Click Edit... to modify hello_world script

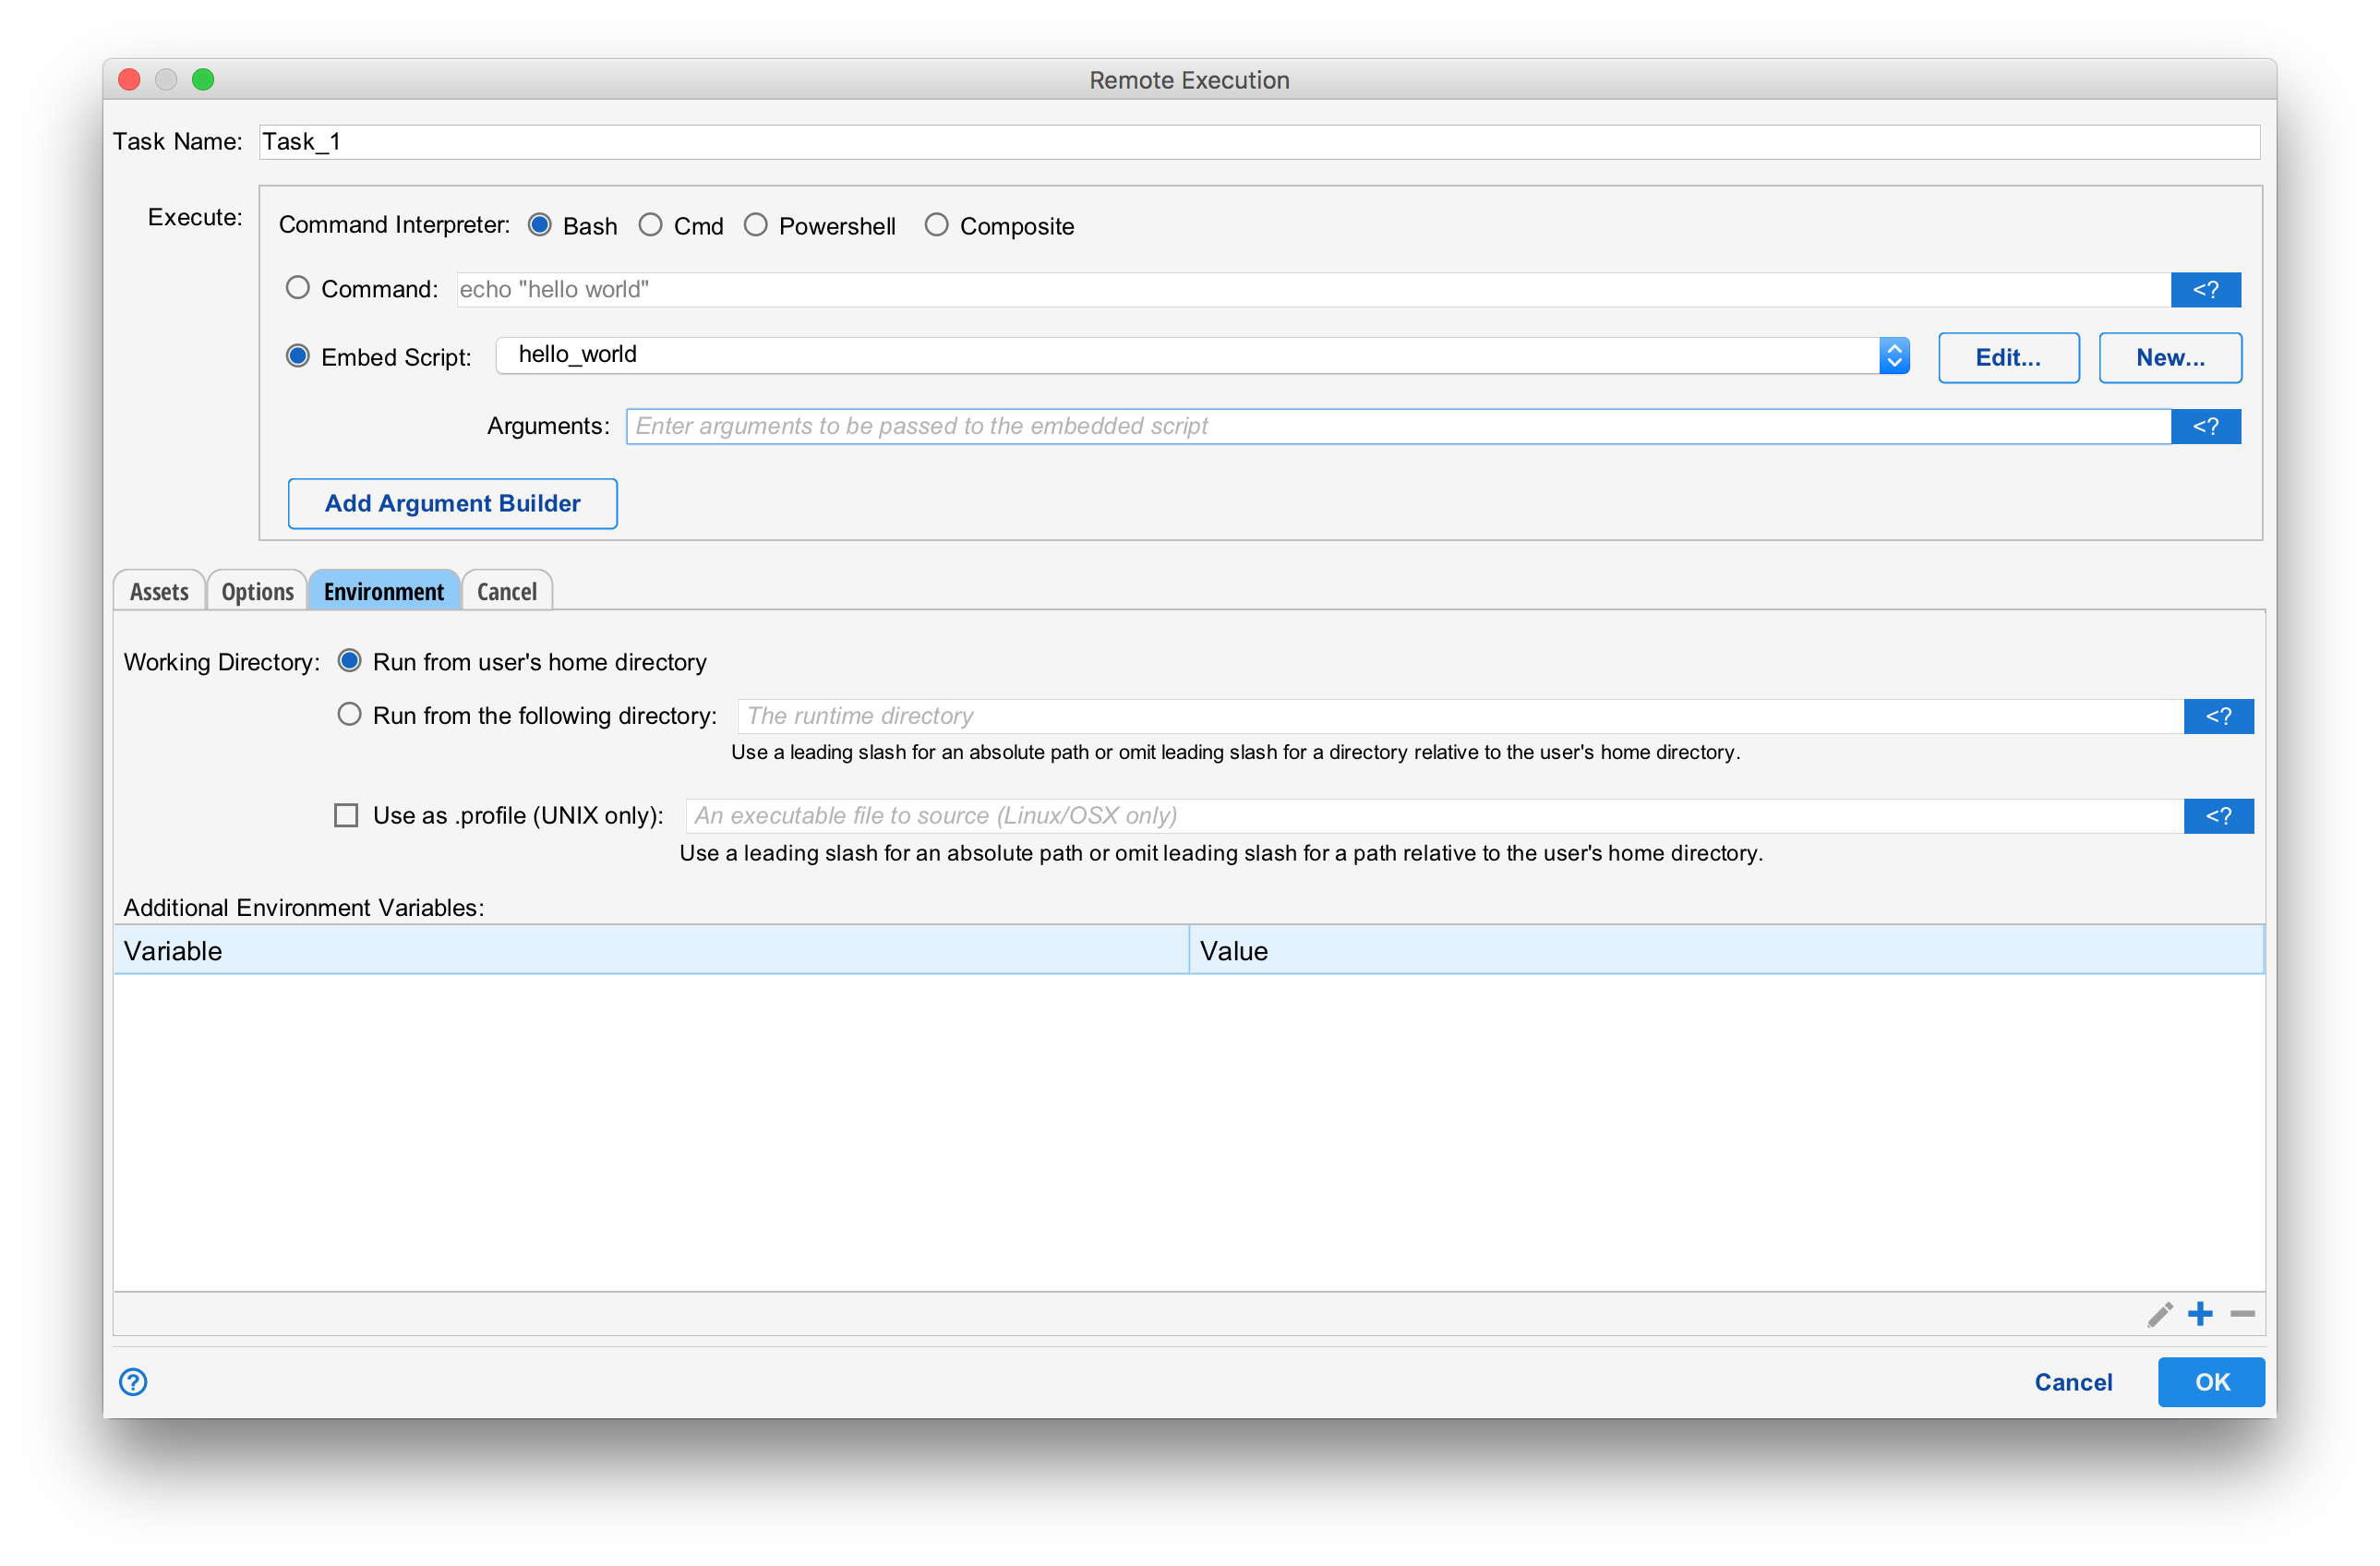coord(2008,357)
